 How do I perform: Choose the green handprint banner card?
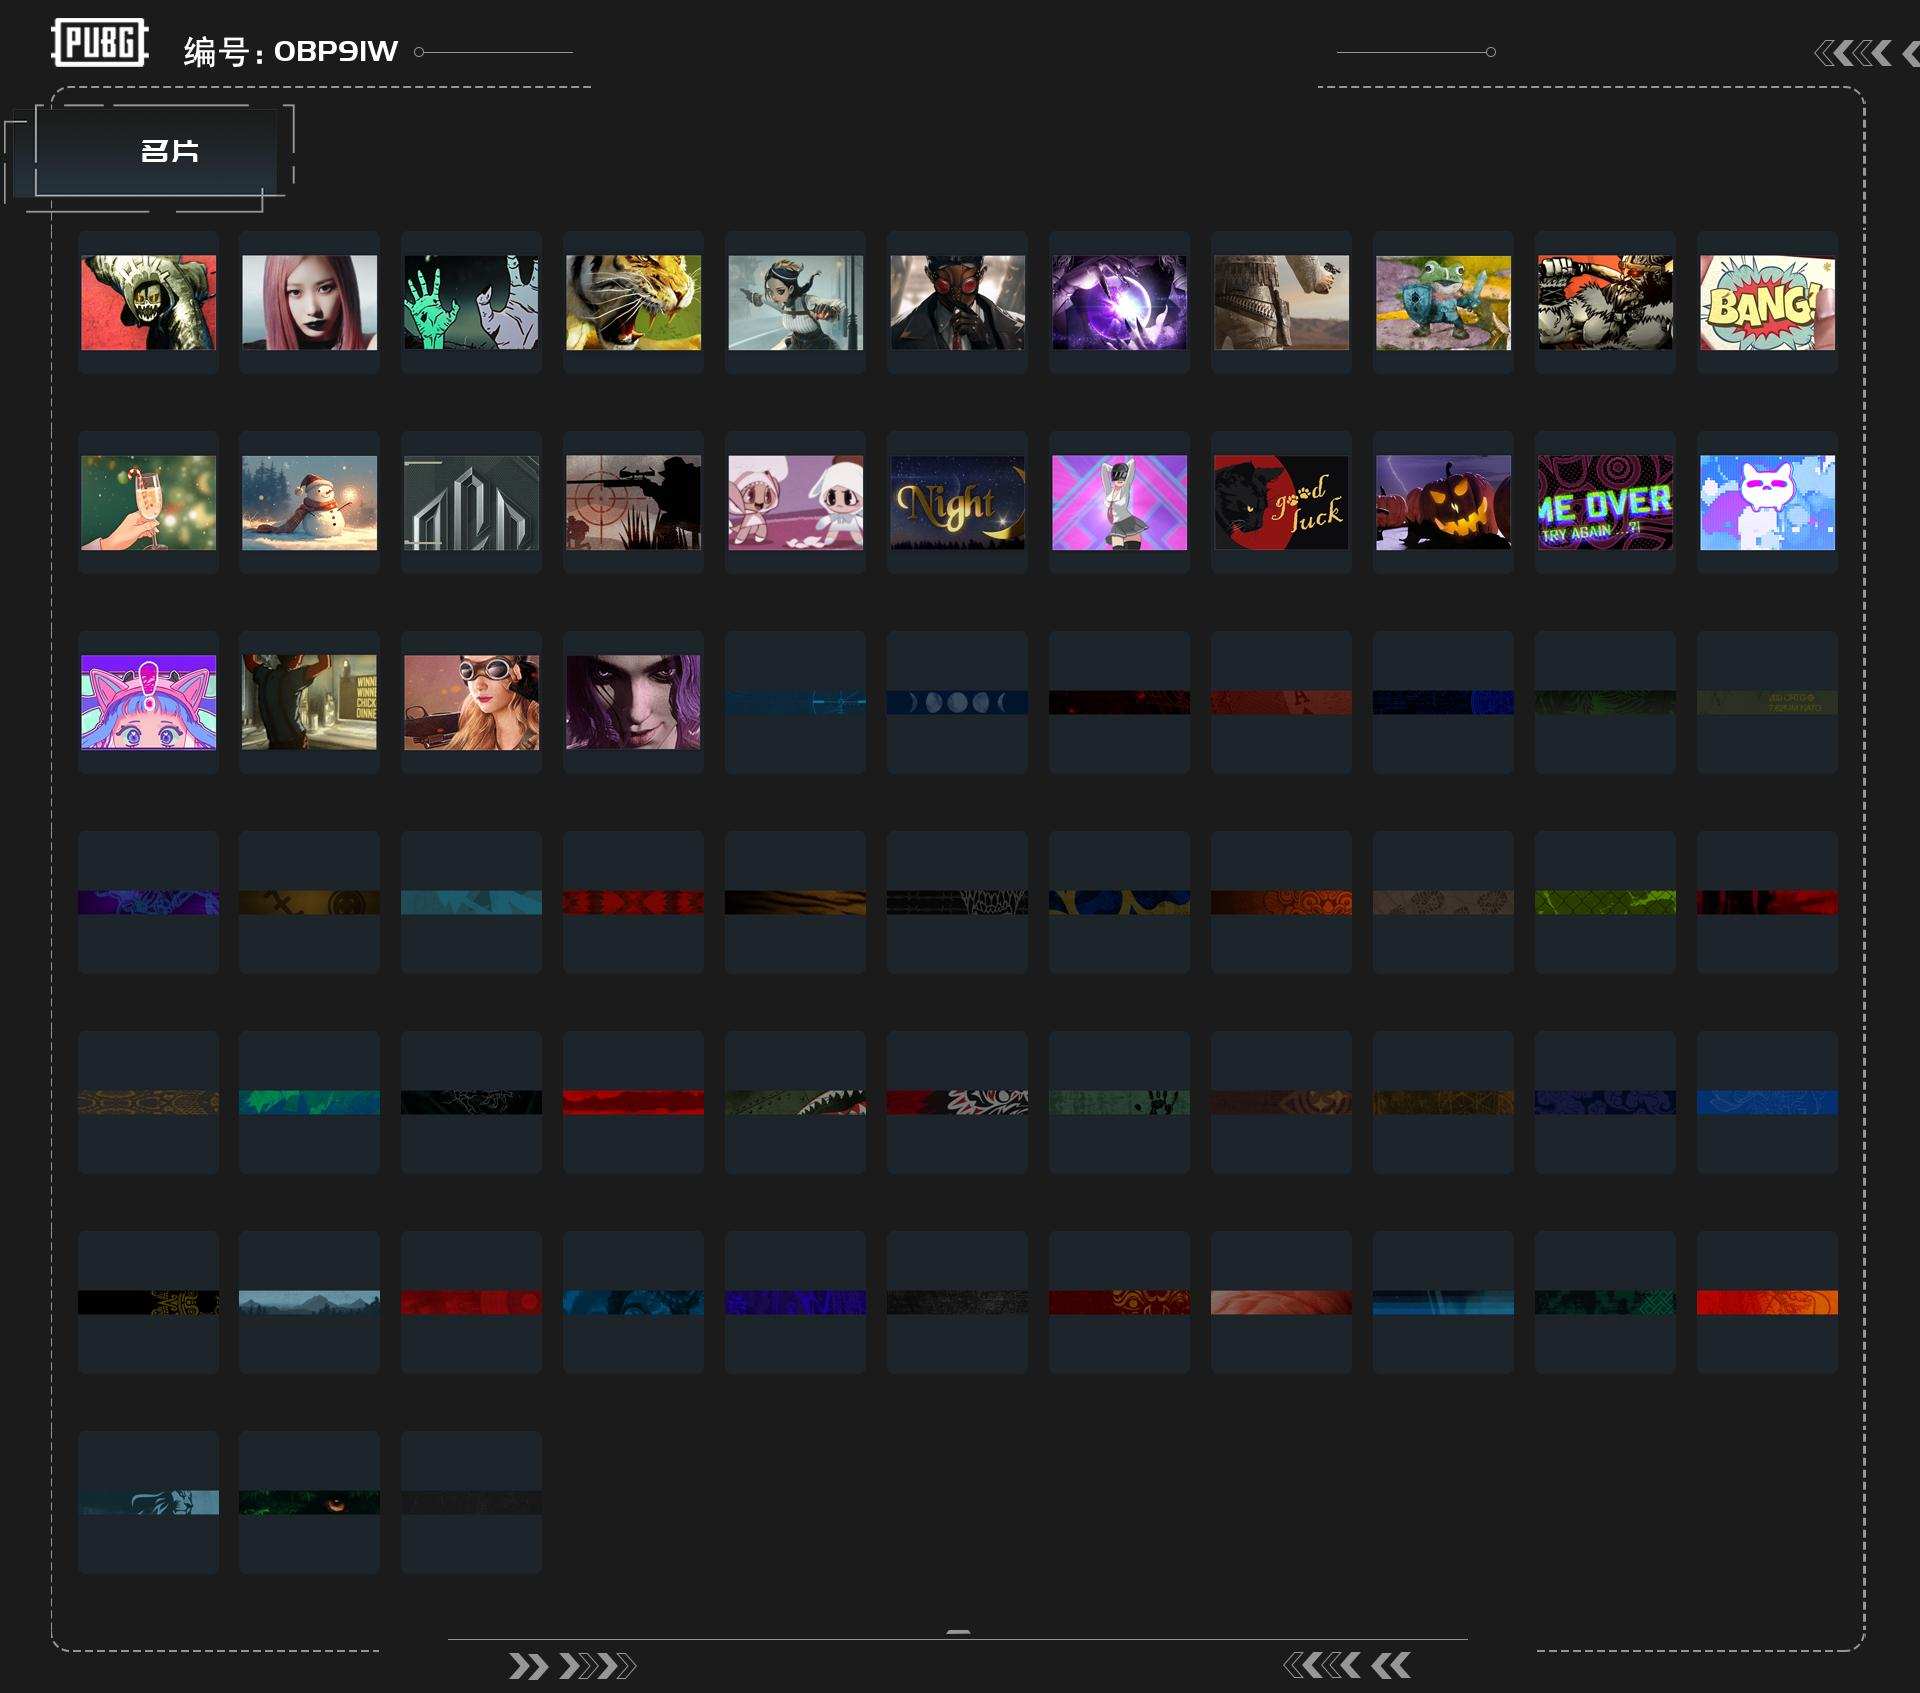coord(1119,1102)
